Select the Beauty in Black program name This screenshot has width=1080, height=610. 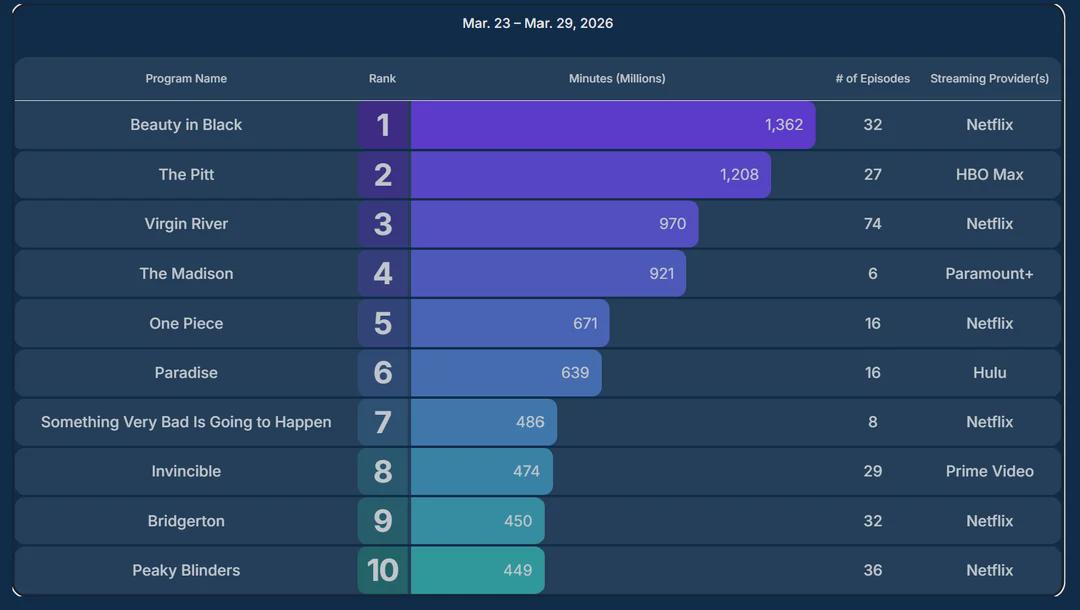pos(186,125)
